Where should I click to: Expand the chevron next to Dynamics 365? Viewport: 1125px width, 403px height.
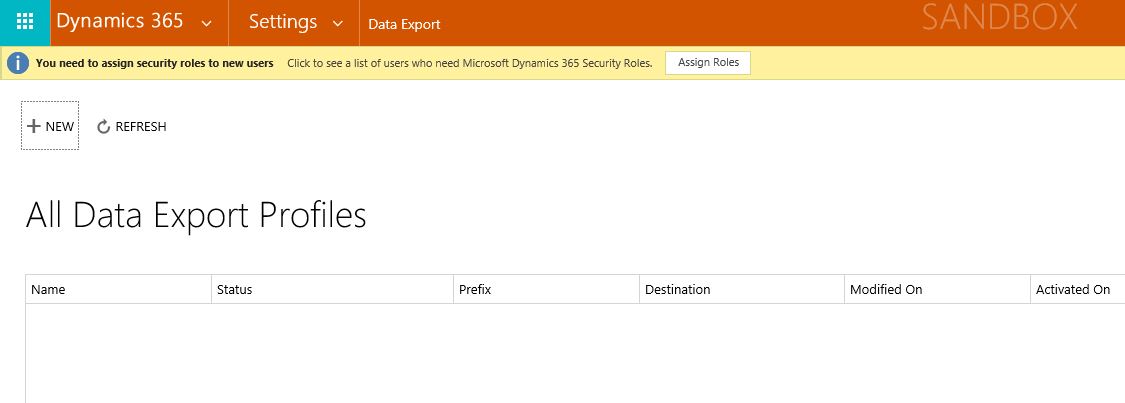pos(206,23)
